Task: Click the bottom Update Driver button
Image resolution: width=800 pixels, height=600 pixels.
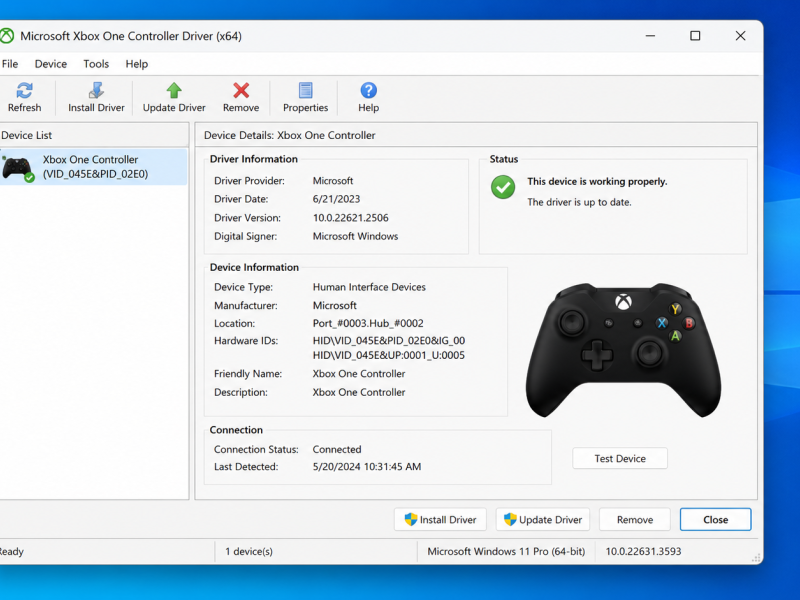Action: 542,519
